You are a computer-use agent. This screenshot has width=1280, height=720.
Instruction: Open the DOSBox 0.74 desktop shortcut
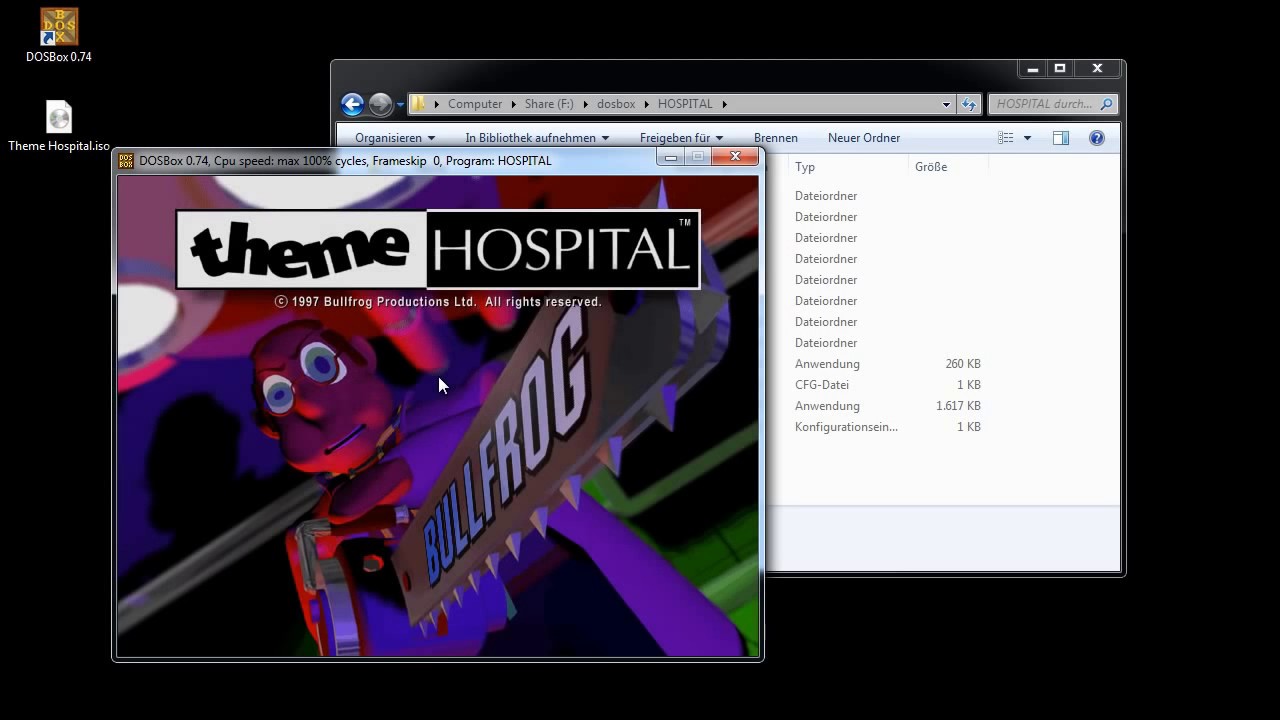click(59, 35)
